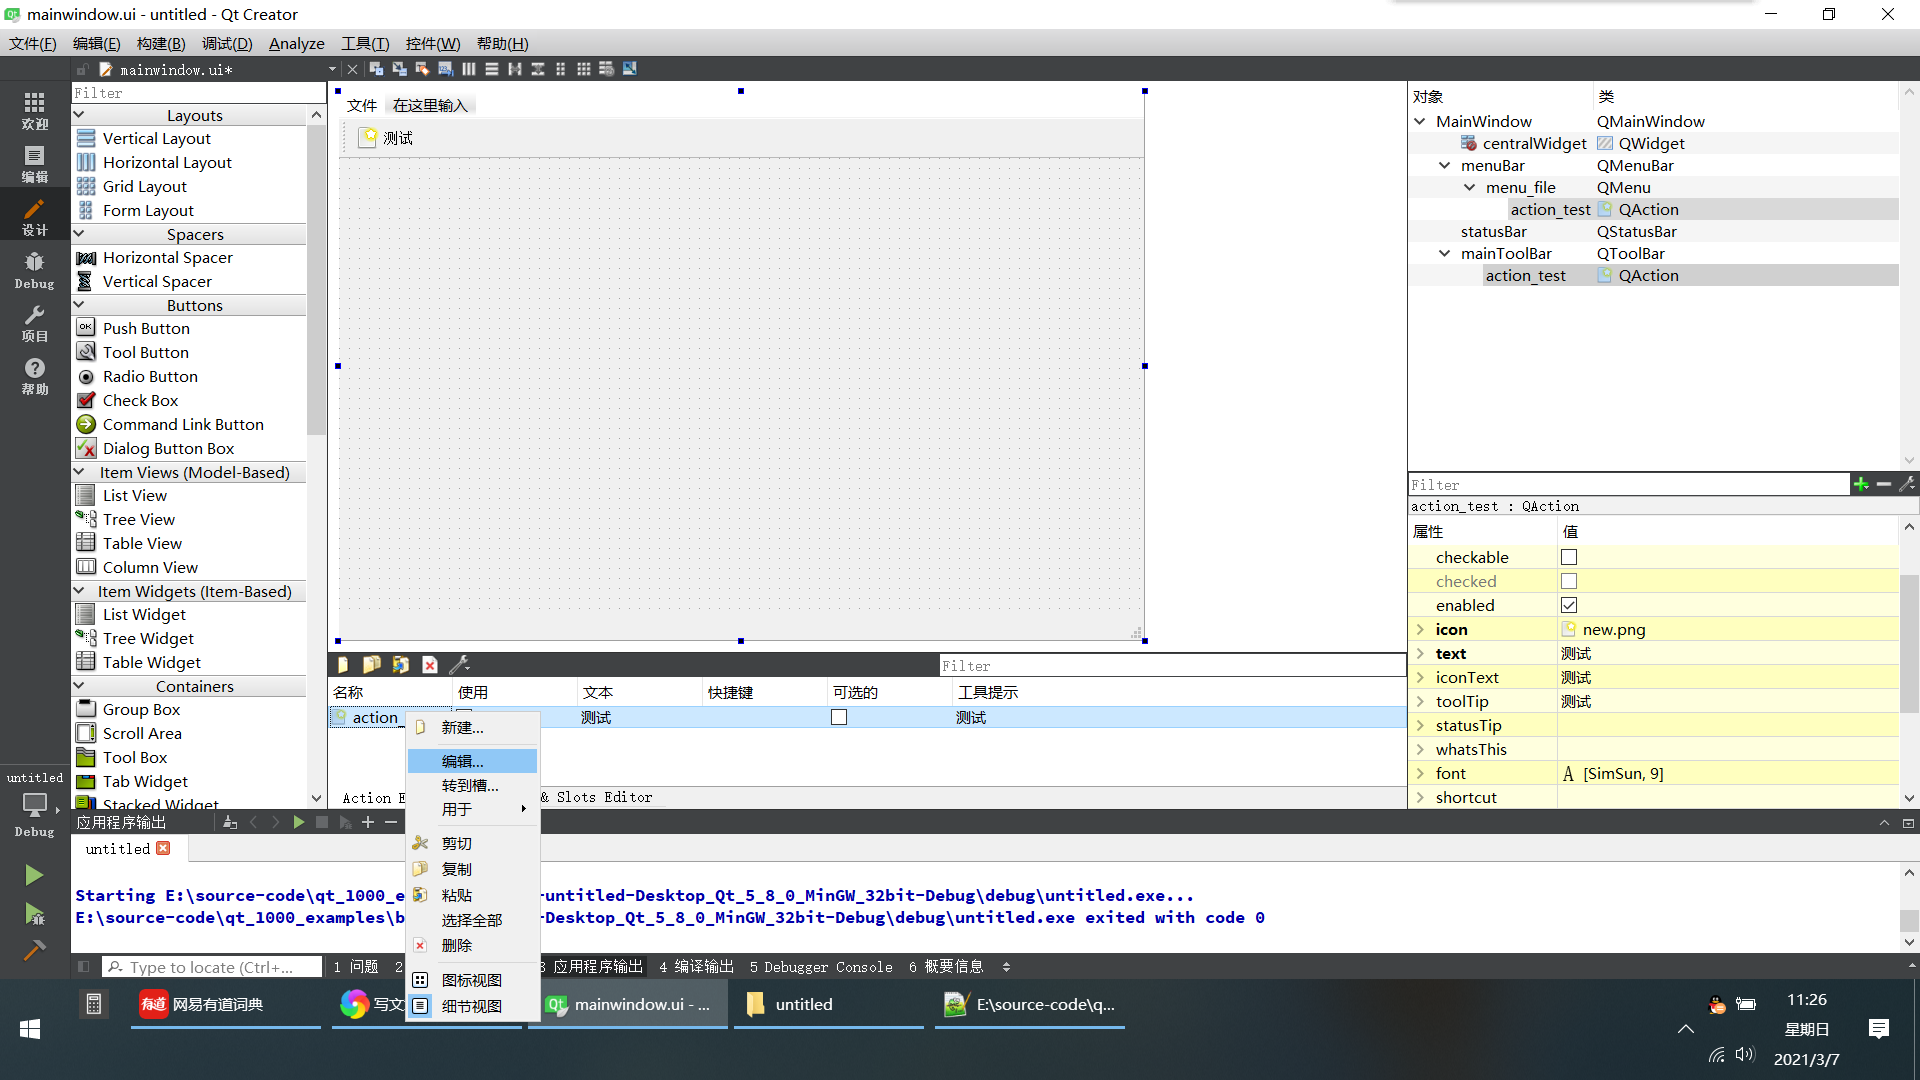Apply the Lay Out Vertically toolbar icon
Screen dimensions: 1920x1080
tap(493, 68)
